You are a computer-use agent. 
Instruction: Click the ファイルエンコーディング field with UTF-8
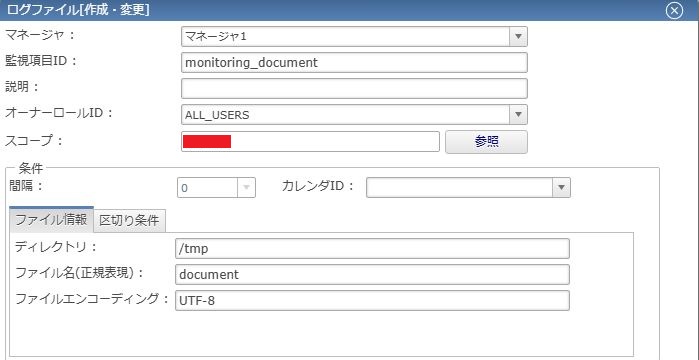[x=372, y=300]
